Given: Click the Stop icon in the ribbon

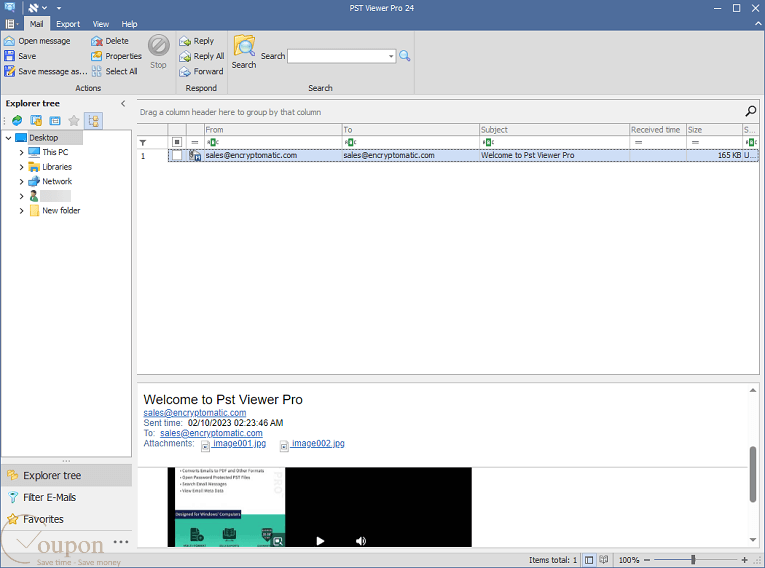Looking at the screenshot, I should point(159,45).
